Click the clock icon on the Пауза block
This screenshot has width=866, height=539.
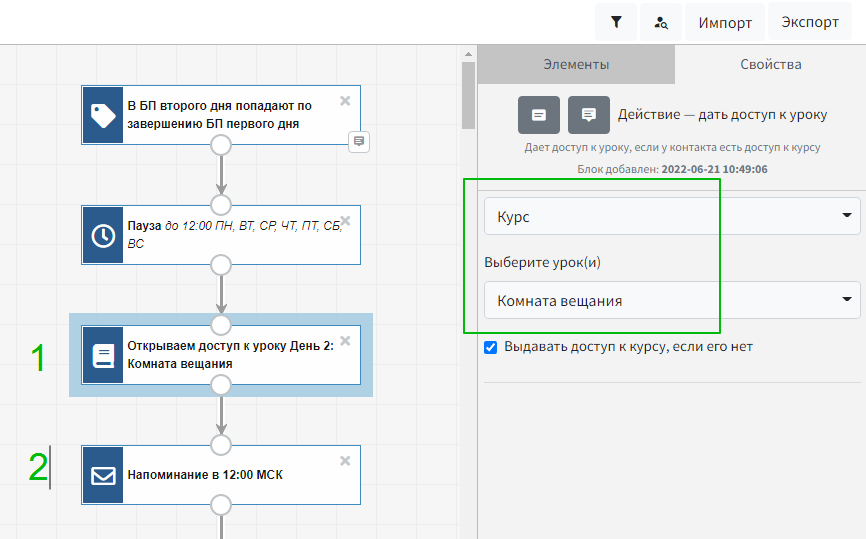tap(103, 235)
